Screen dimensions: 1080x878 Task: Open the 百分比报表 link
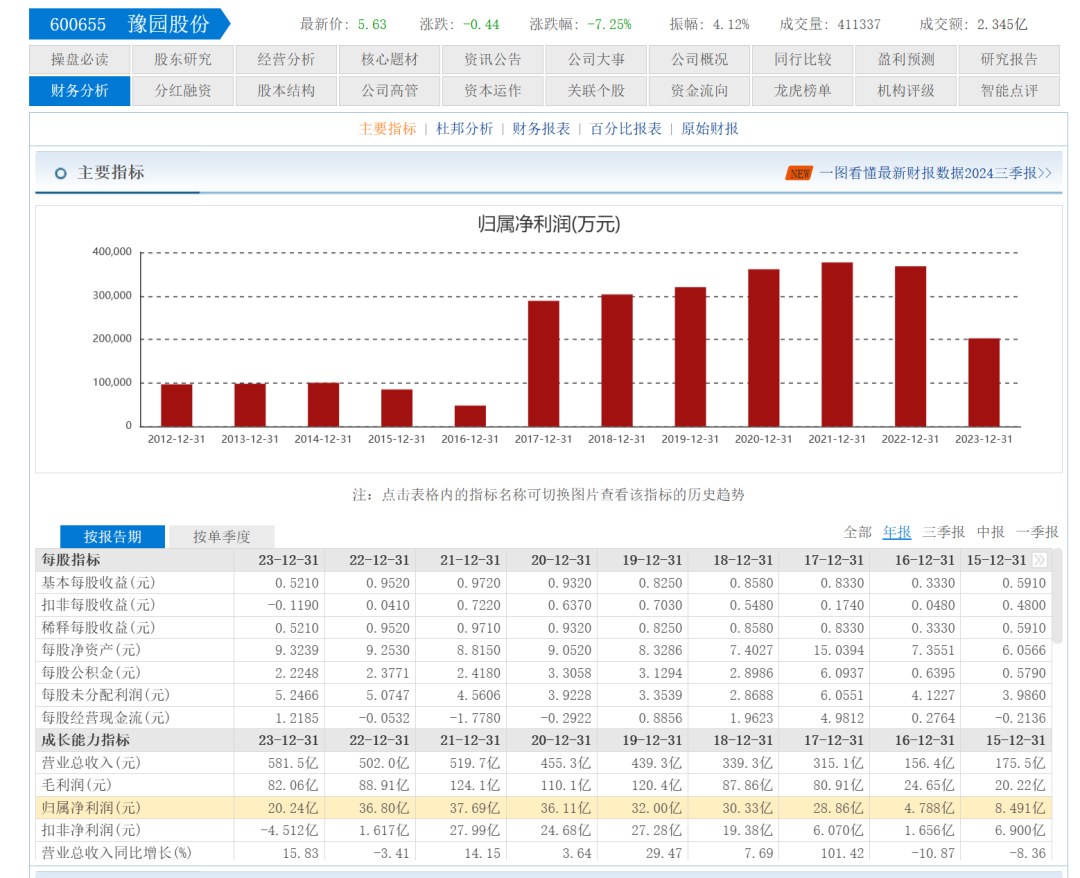click(625, 129)
